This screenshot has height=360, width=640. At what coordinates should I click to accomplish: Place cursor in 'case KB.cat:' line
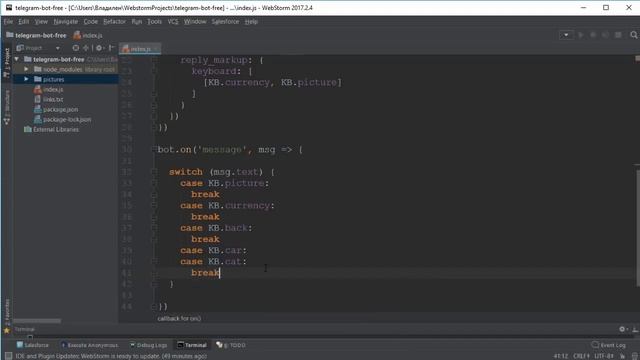click(213, 262)
